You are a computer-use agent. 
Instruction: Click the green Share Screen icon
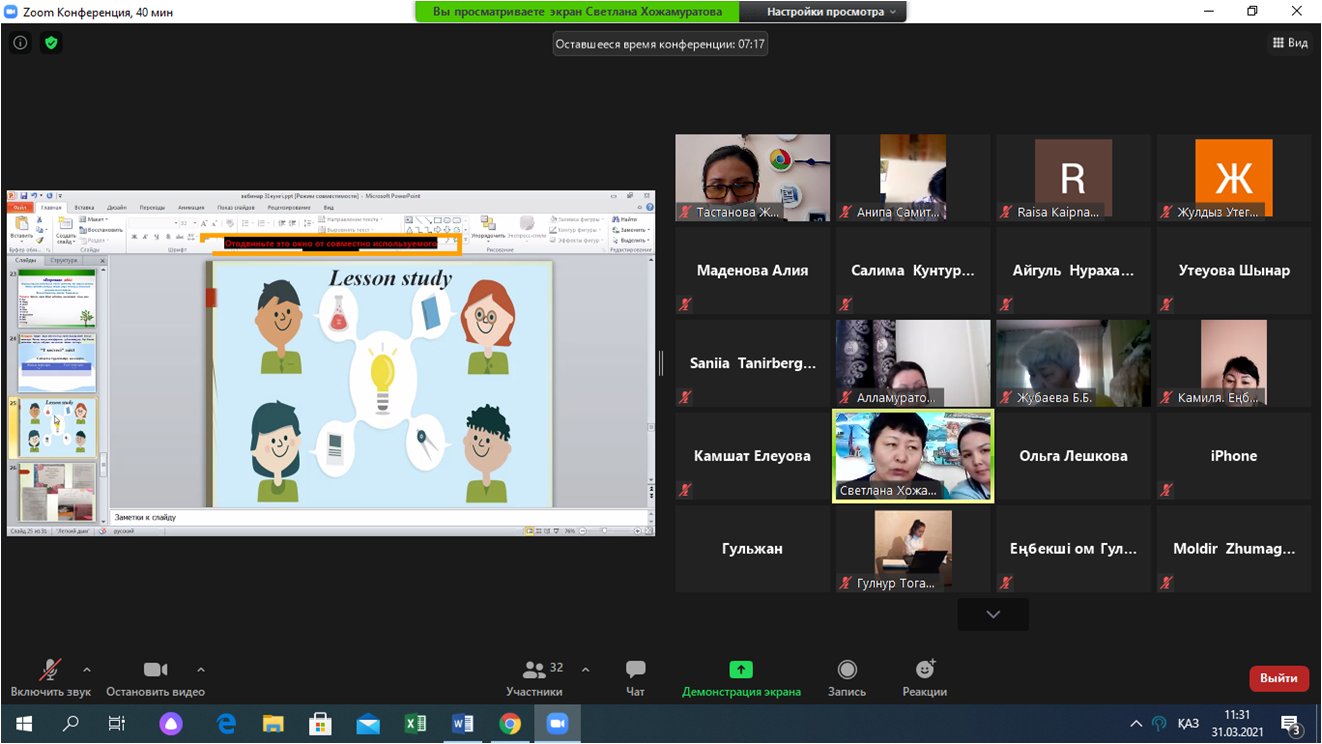(x=741, y=670)
